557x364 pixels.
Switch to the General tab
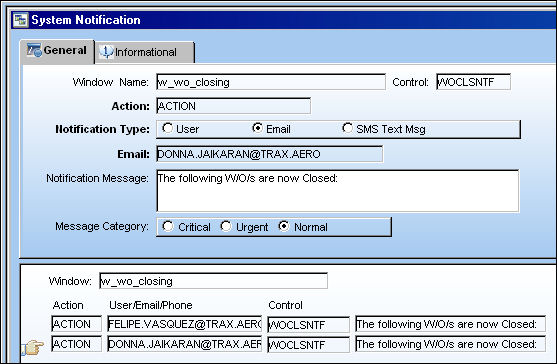(x=57, y=51)
